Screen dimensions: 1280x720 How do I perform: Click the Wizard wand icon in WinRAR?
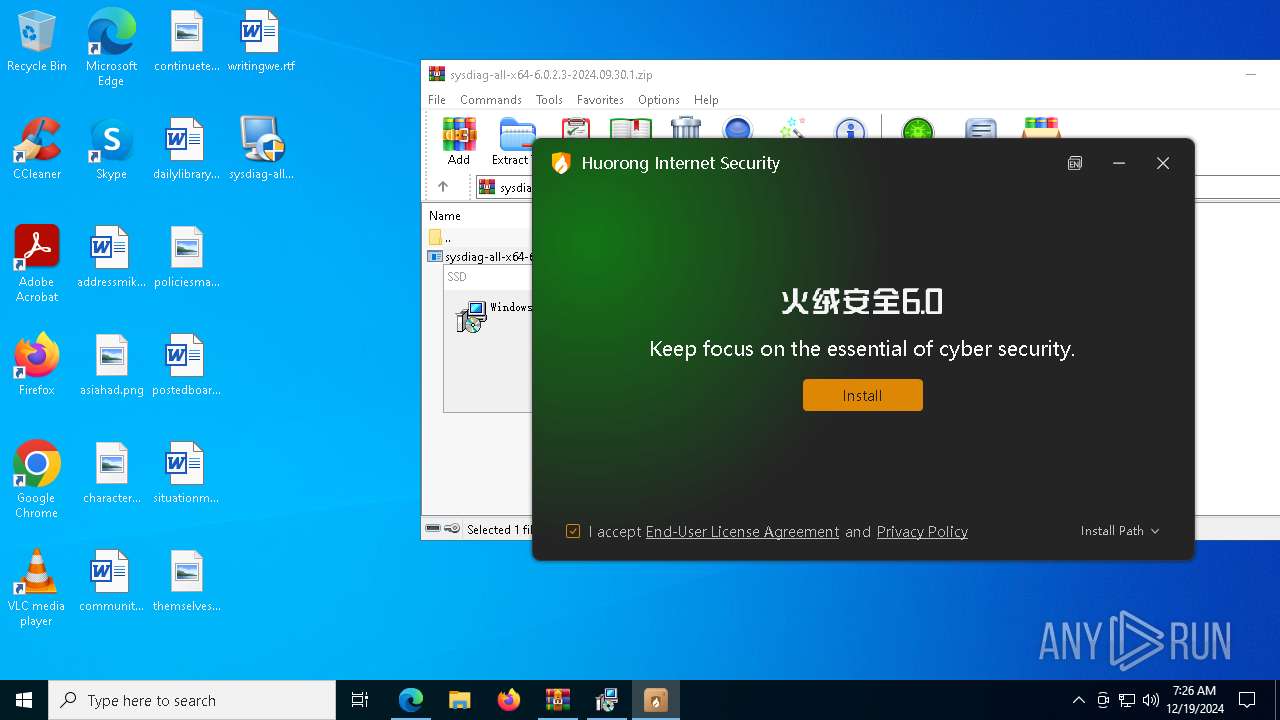click(x=793, y=128)
